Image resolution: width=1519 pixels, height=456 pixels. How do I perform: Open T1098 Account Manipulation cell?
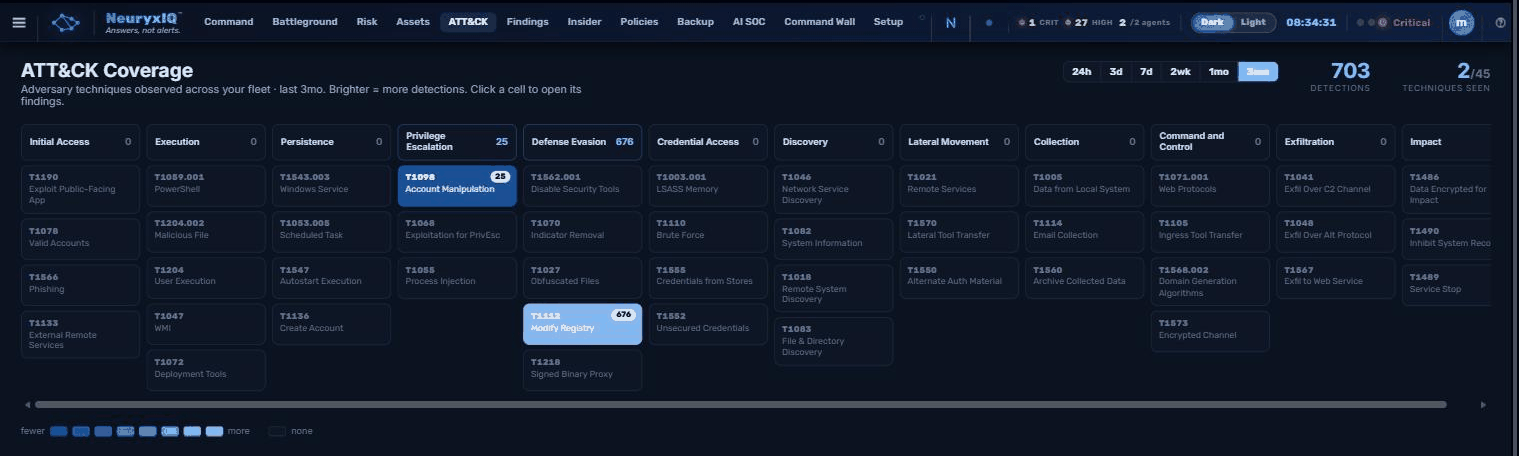[x=457, y=186]
